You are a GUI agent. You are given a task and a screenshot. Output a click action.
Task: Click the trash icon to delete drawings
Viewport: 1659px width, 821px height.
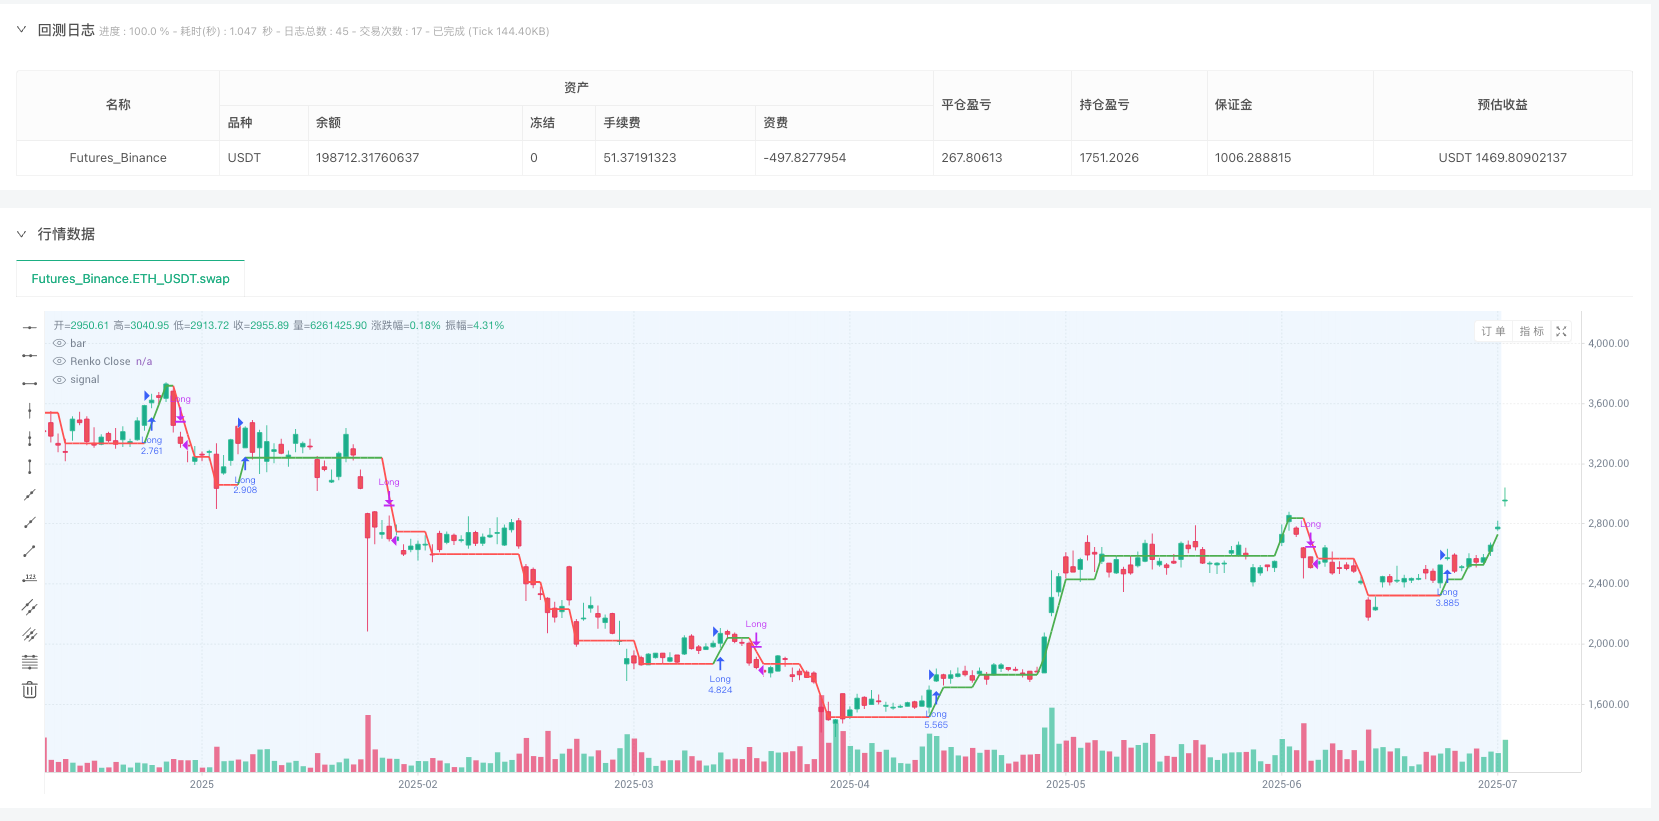point(30,690)
